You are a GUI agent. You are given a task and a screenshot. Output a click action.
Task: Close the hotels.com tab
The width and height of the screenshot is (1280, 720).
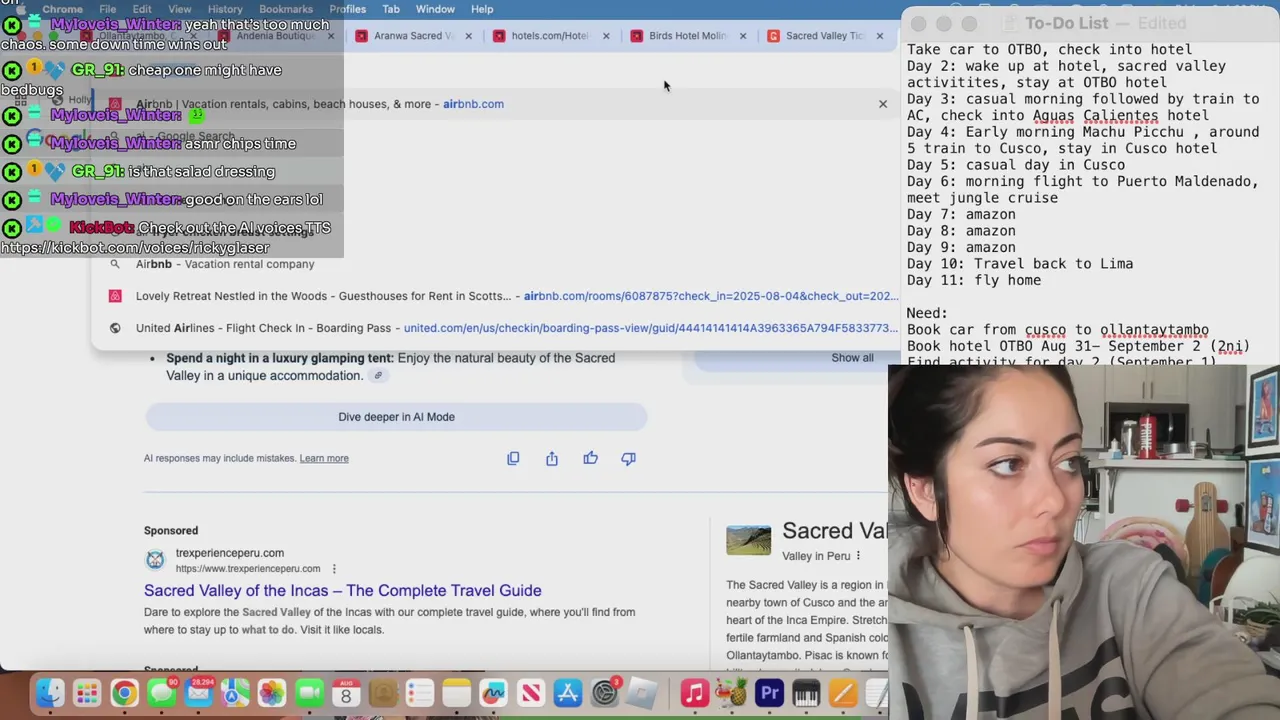click(606, 36)
